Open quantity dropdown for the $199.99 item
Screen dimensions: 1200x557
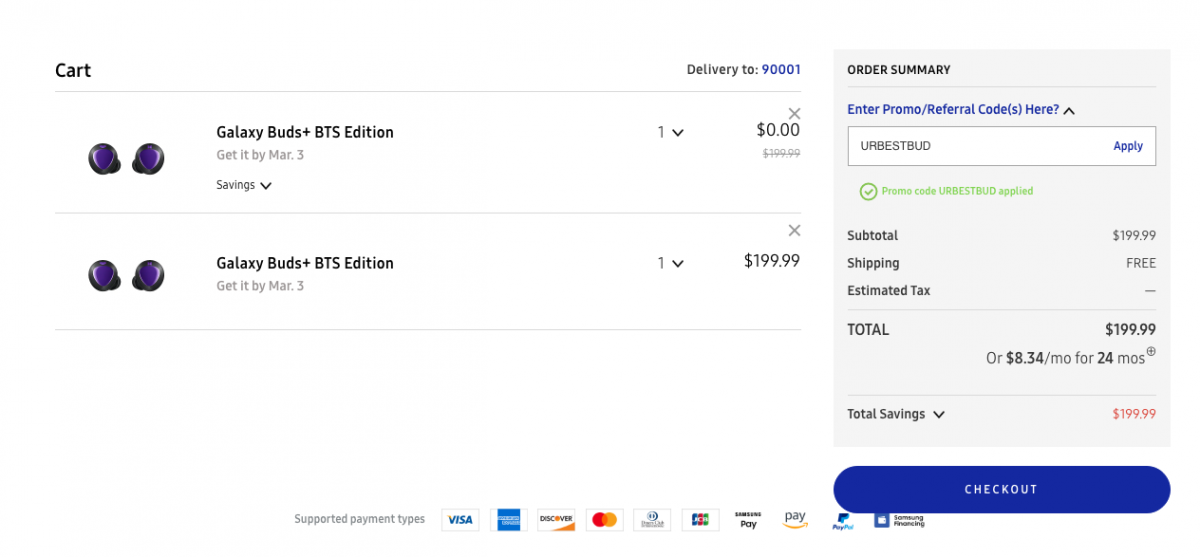pos(671,263)
